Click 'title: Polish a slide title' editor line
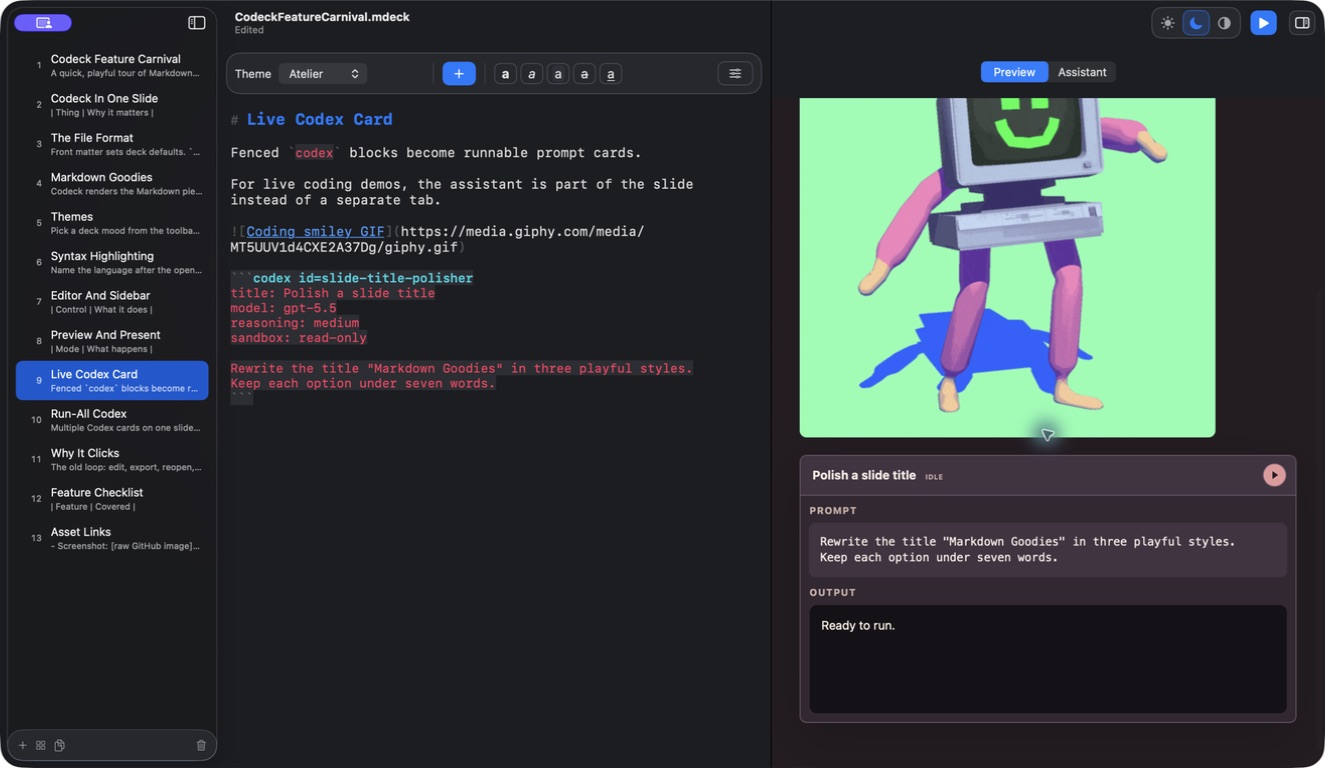1325x768 pixels. pos(333,294)
